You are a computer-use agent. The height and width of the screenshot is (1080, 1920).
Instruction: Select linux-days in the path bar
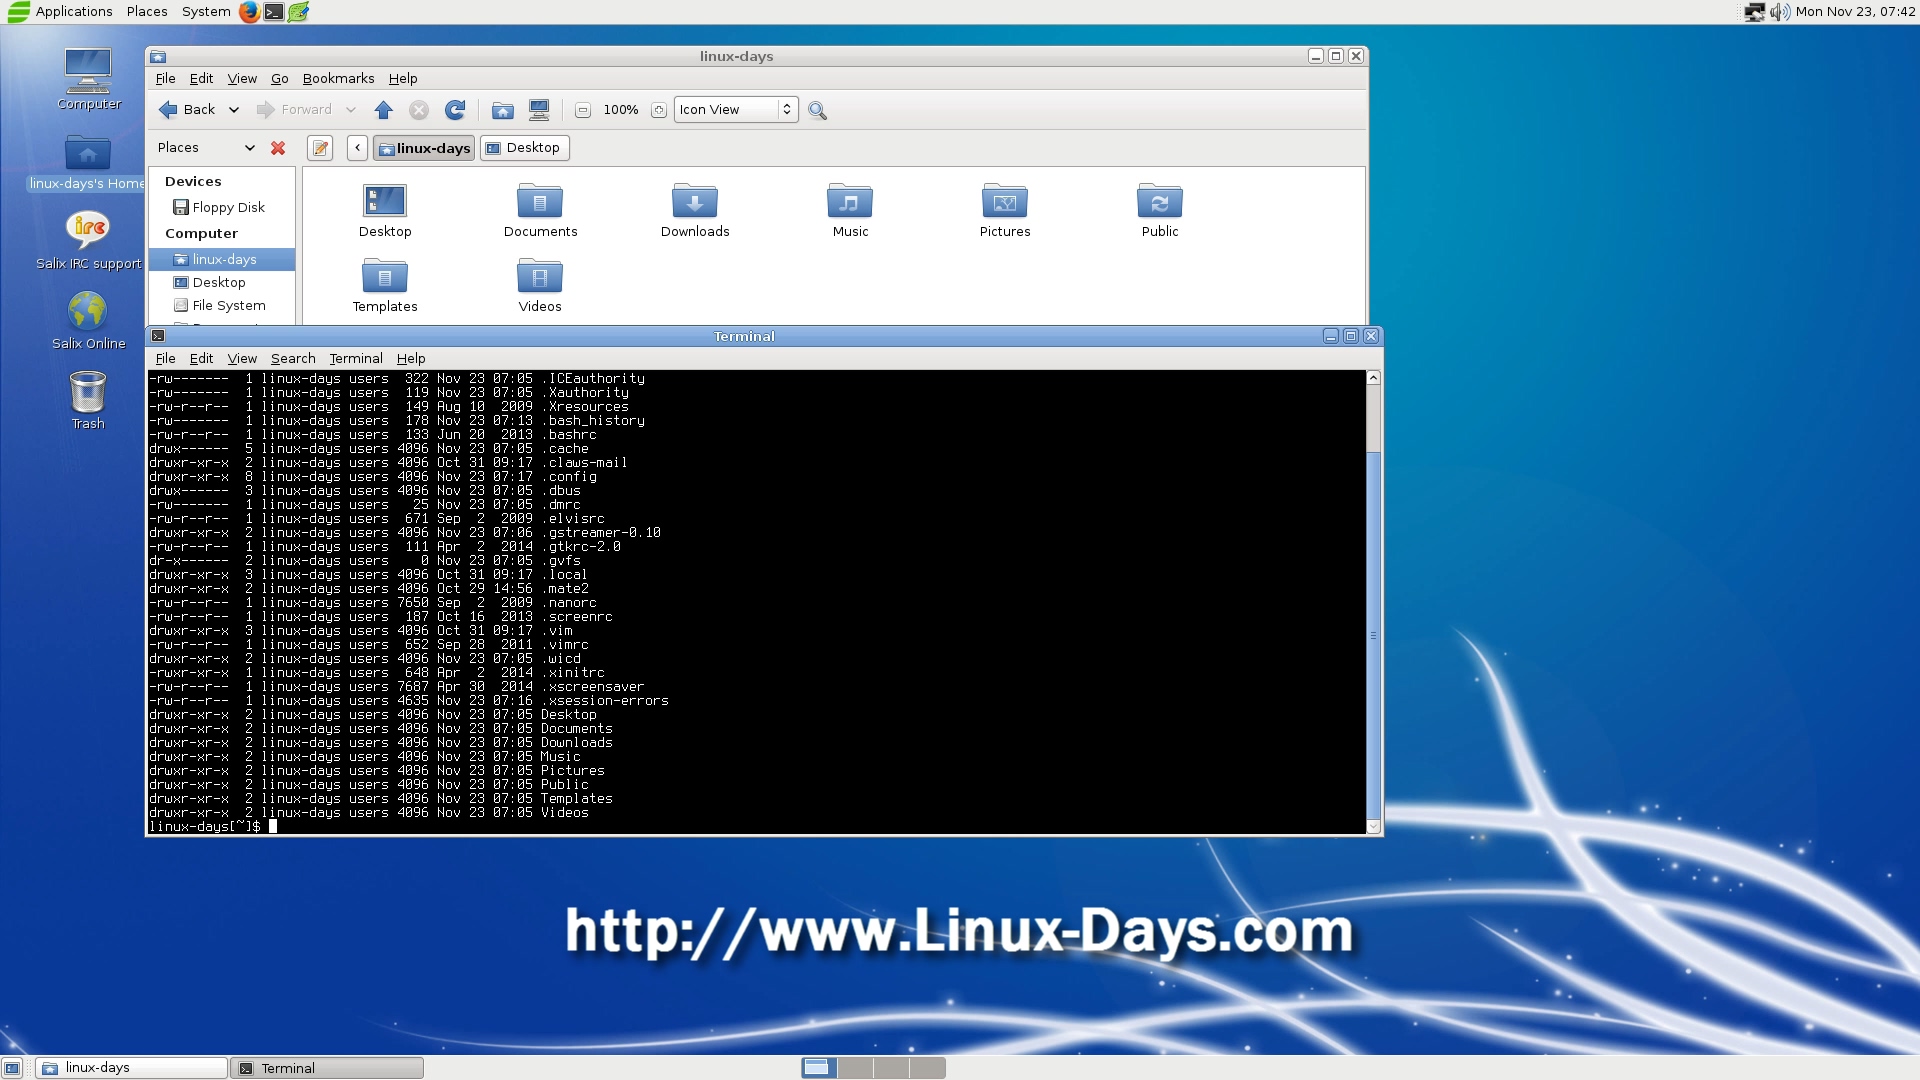click(x=424, y=148)
